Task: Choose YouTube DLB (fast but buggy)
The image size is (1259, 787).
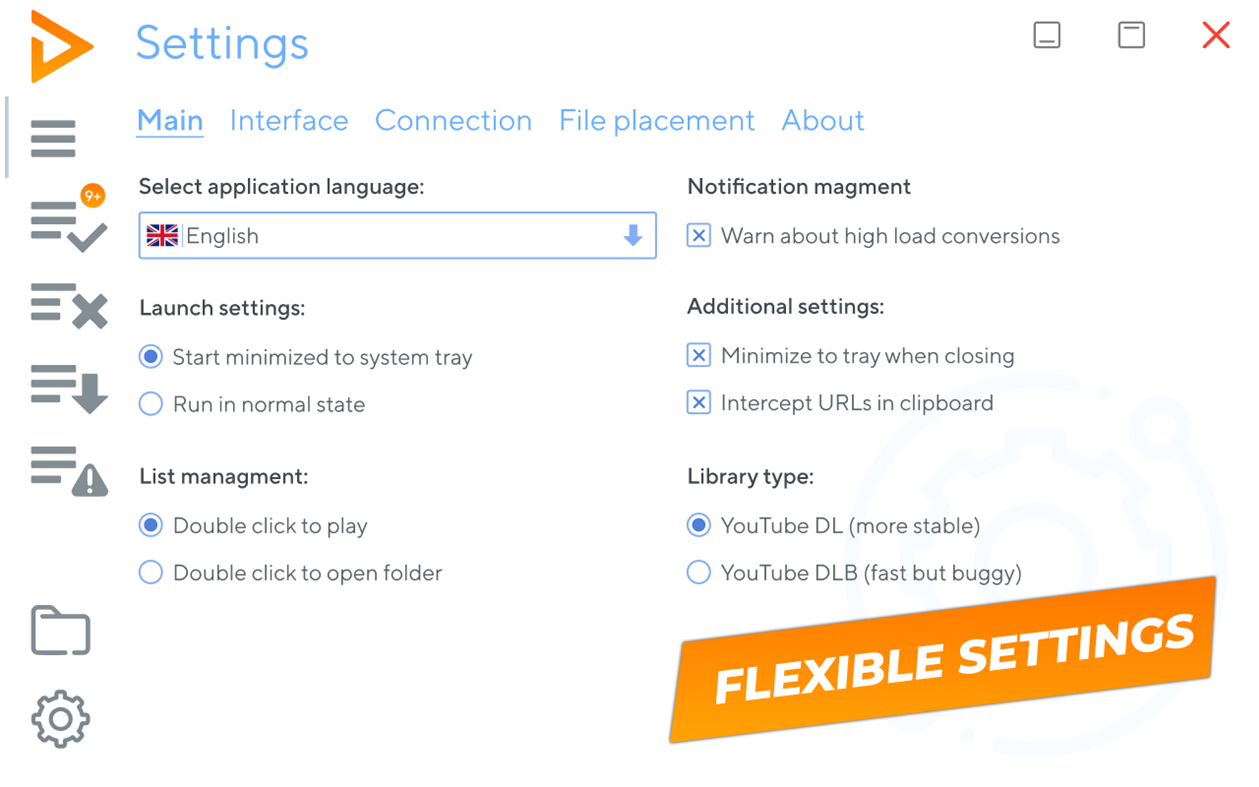Action: (x=698, y=572)
